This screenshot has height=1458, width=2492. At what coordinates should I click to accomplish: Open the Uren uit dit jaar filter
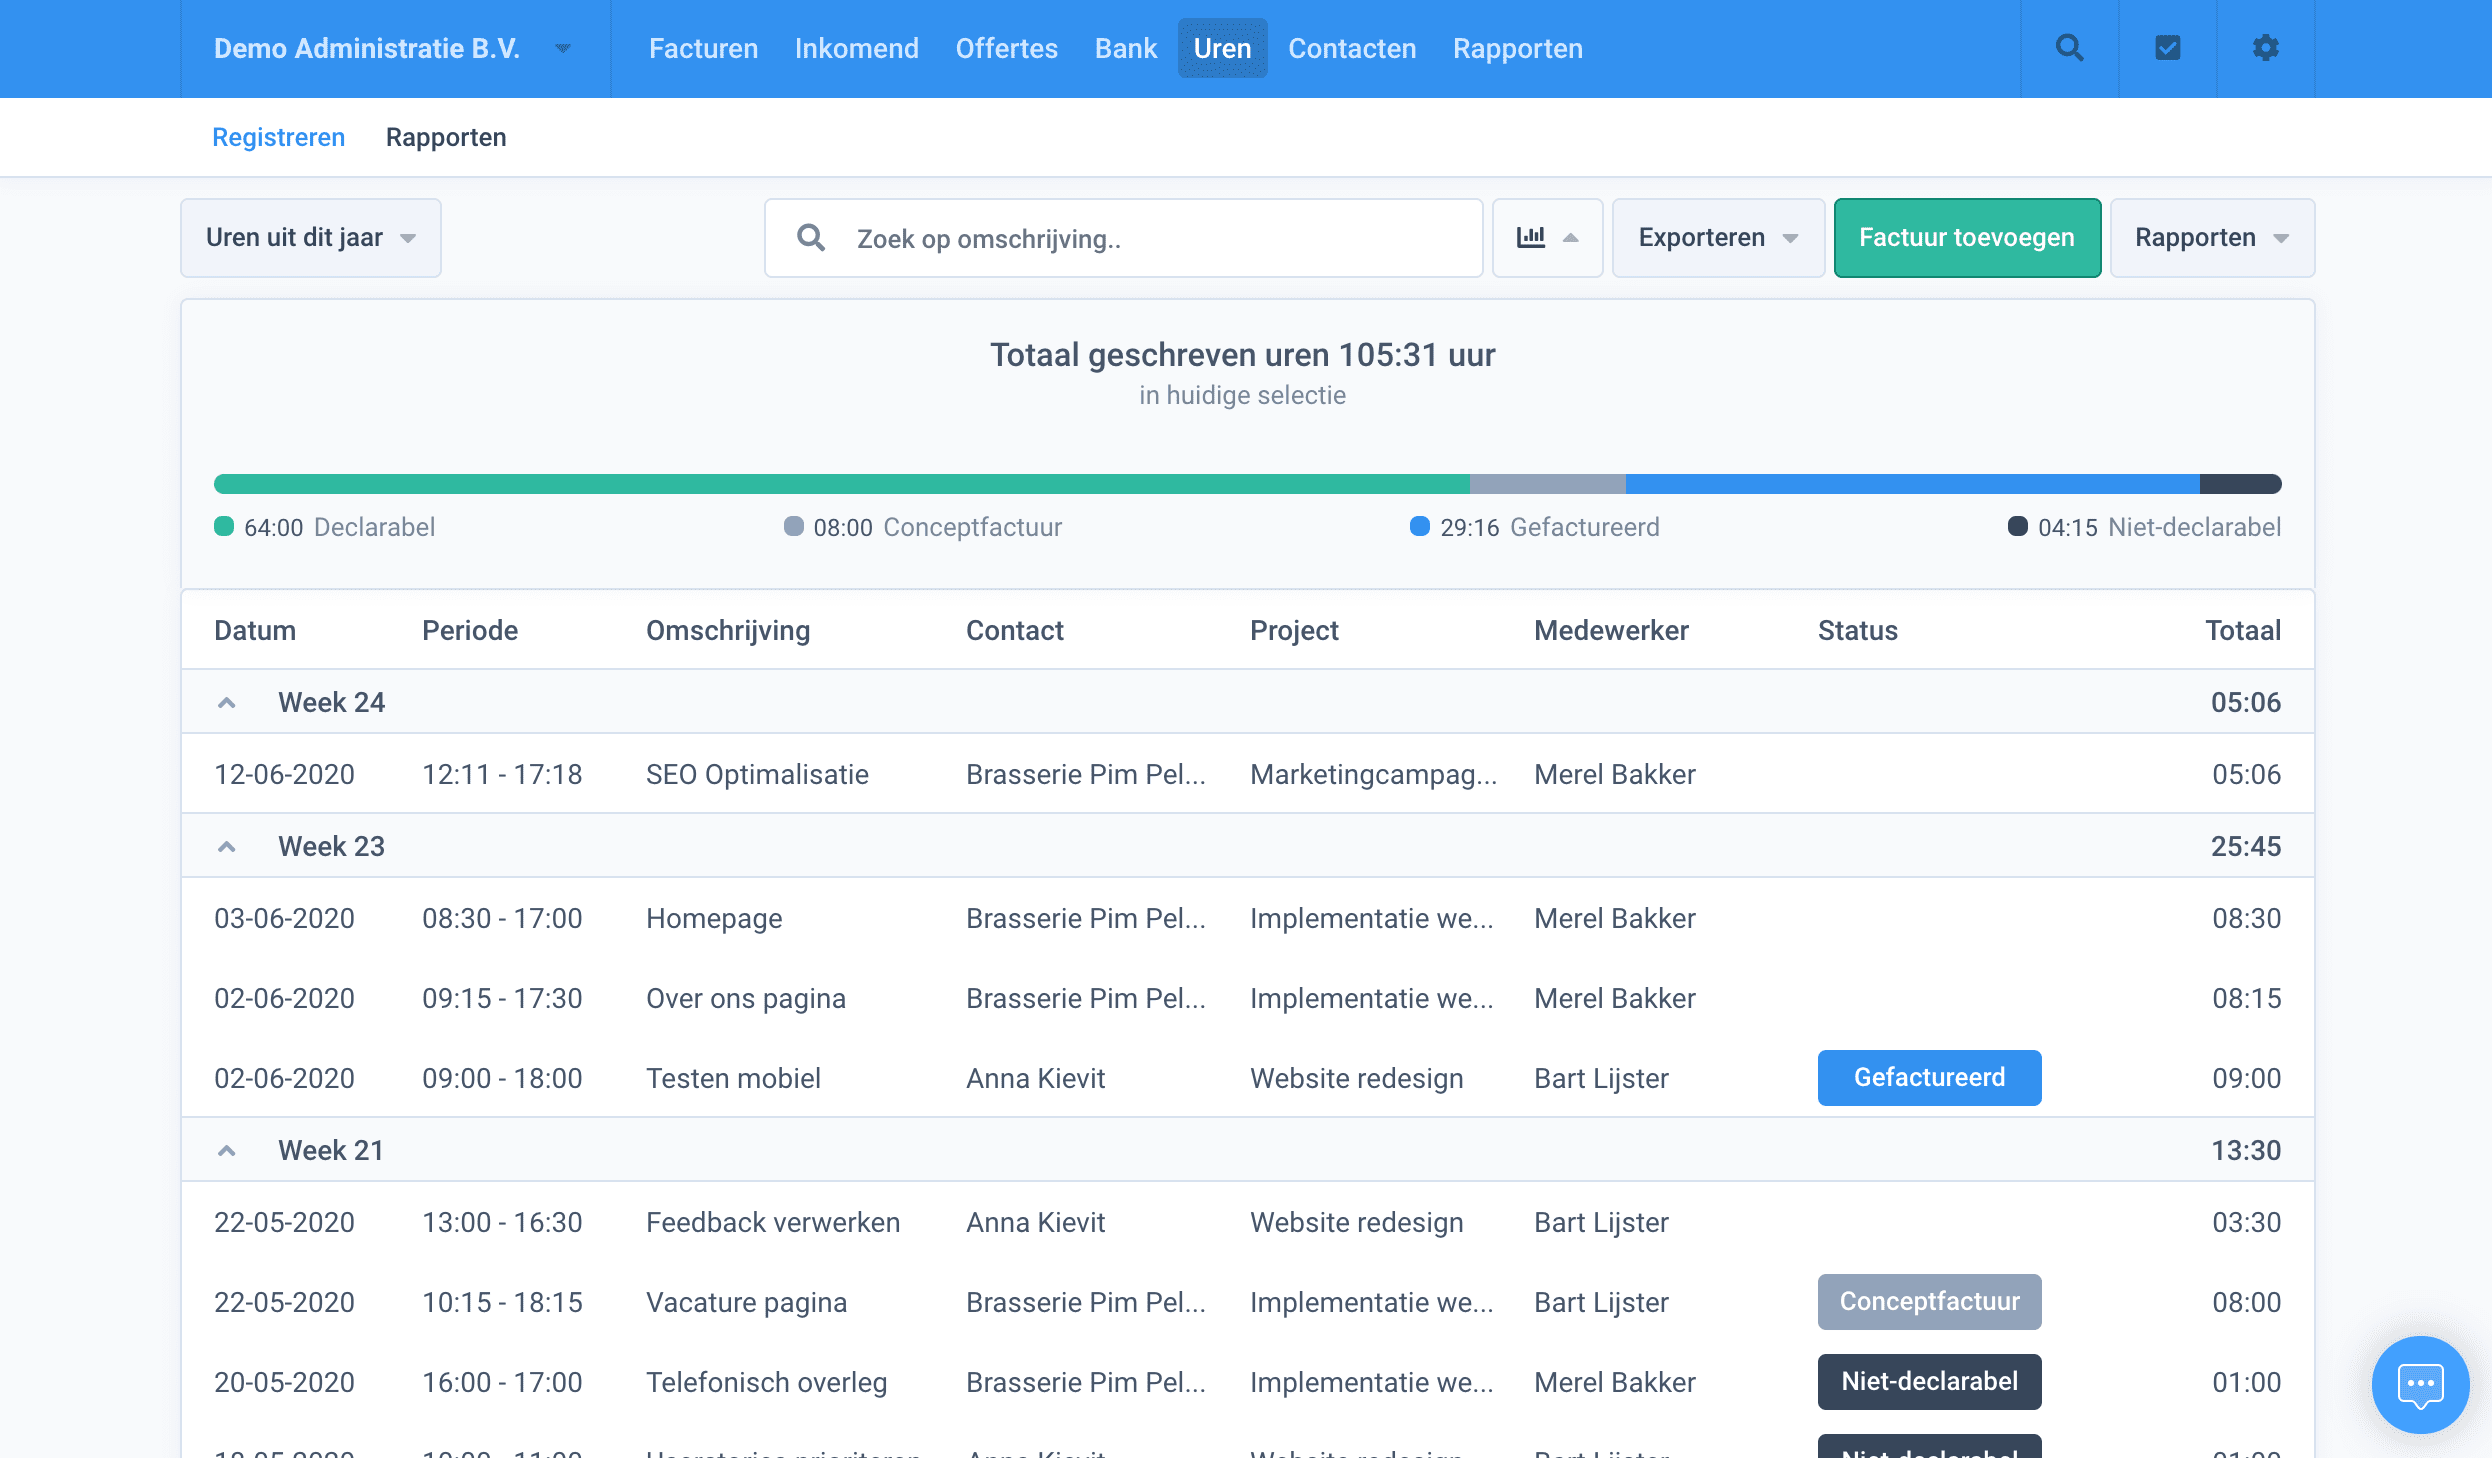pos(310,238)
